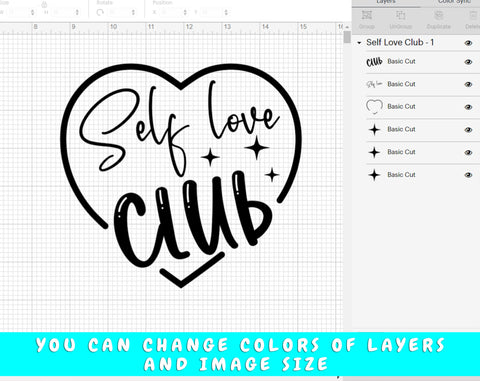Click the Duplicate layer icon
Screen dimensions: 480x381
[439, 15]
